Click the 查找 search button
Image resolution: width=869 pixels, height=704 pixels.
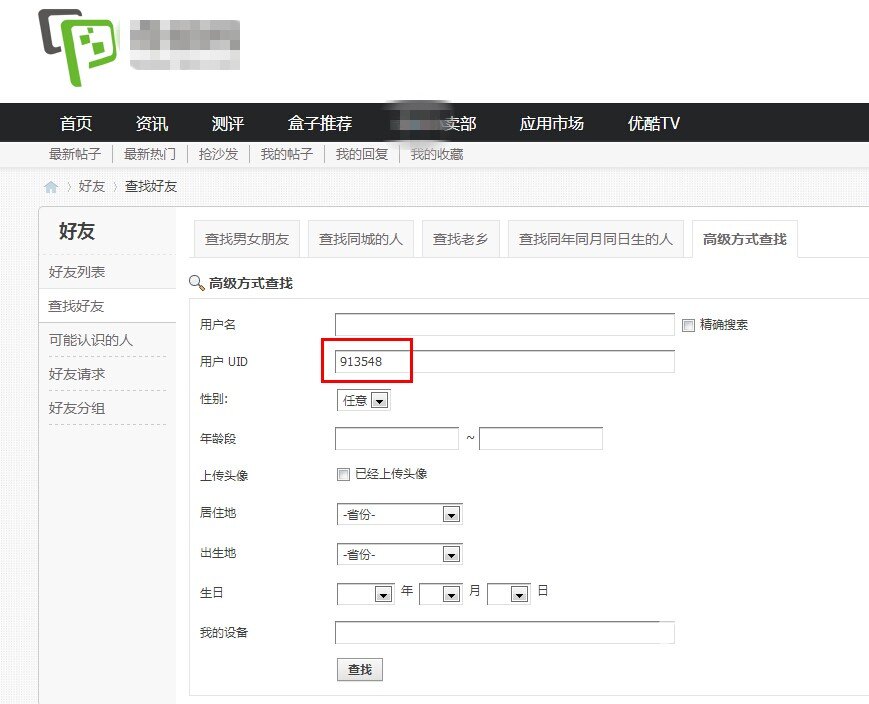tap(359, 669)
